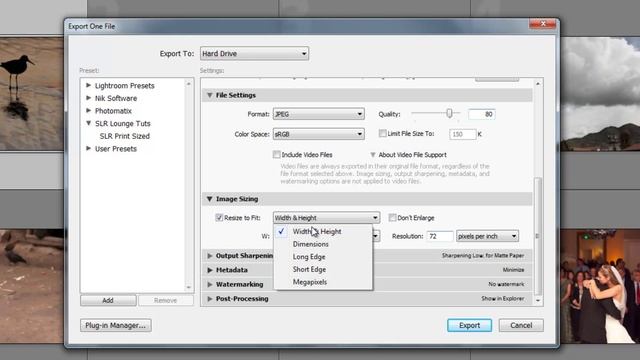Select the bird on beach thumbnail
640x360 pixels.
coord(31,94)
